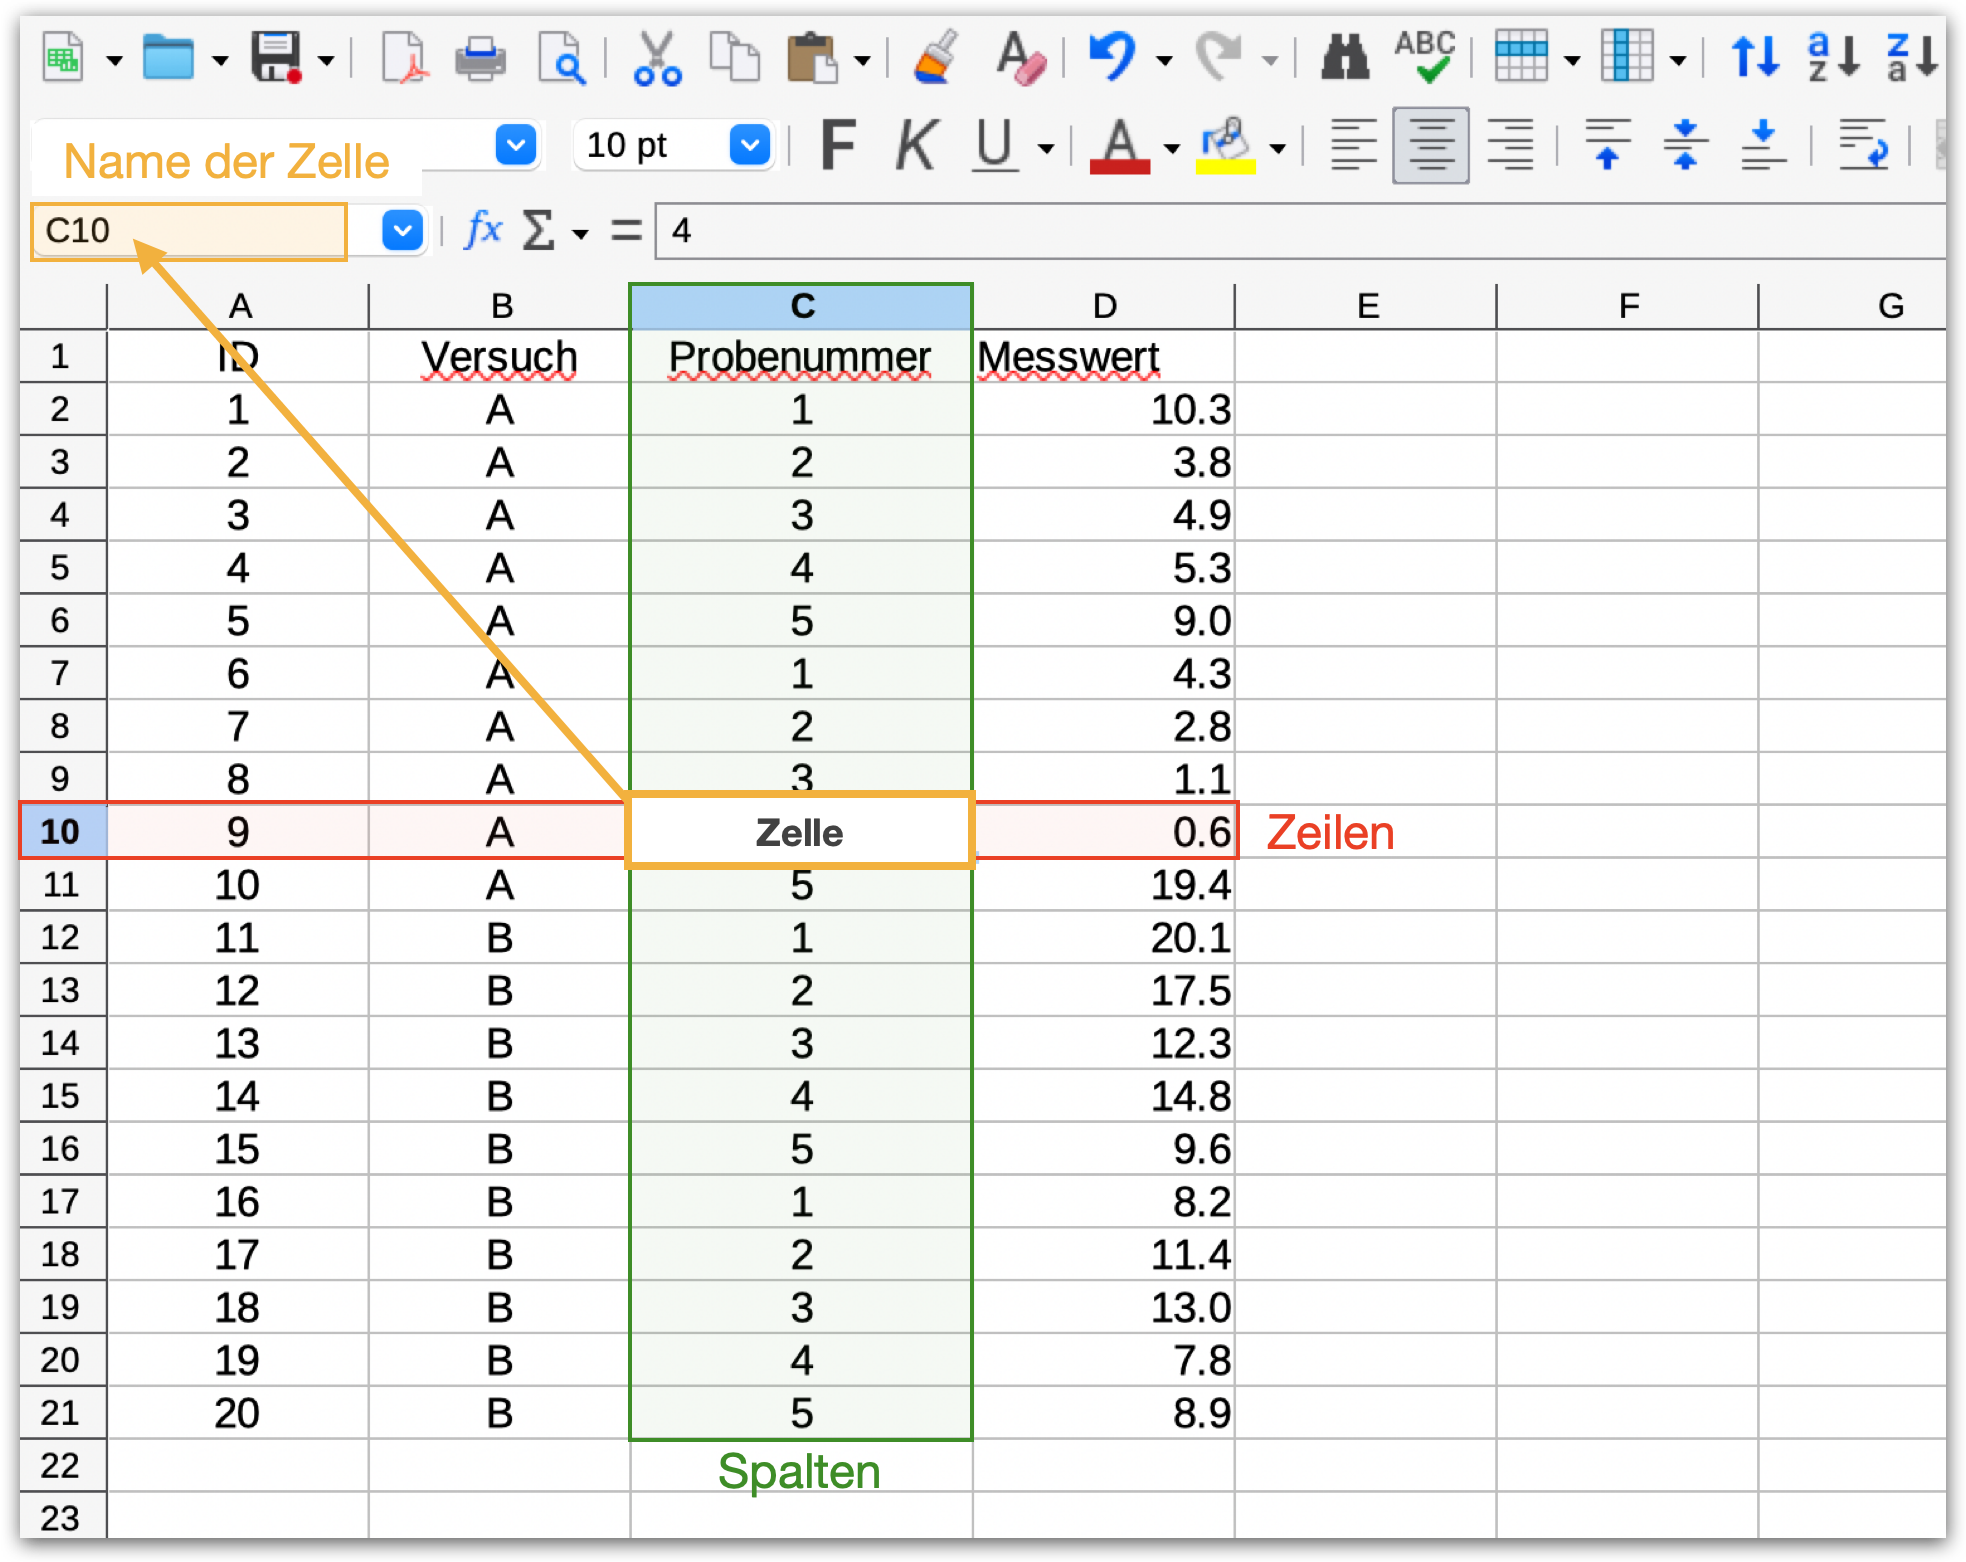Image resolution: width=1966 pixels, height=1562 pixels.
Task: Click the Print icon
Action: pos(480,58)
